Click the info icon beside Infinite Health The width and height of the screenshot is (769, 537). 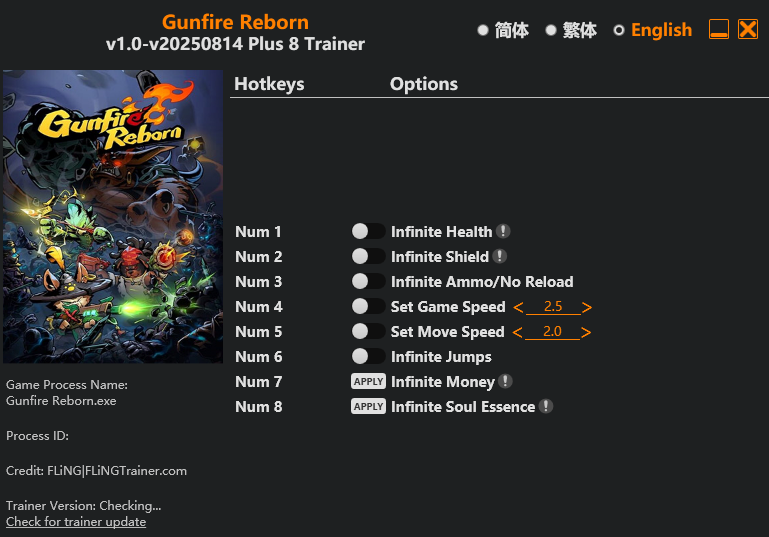click(x=503, y=231)
